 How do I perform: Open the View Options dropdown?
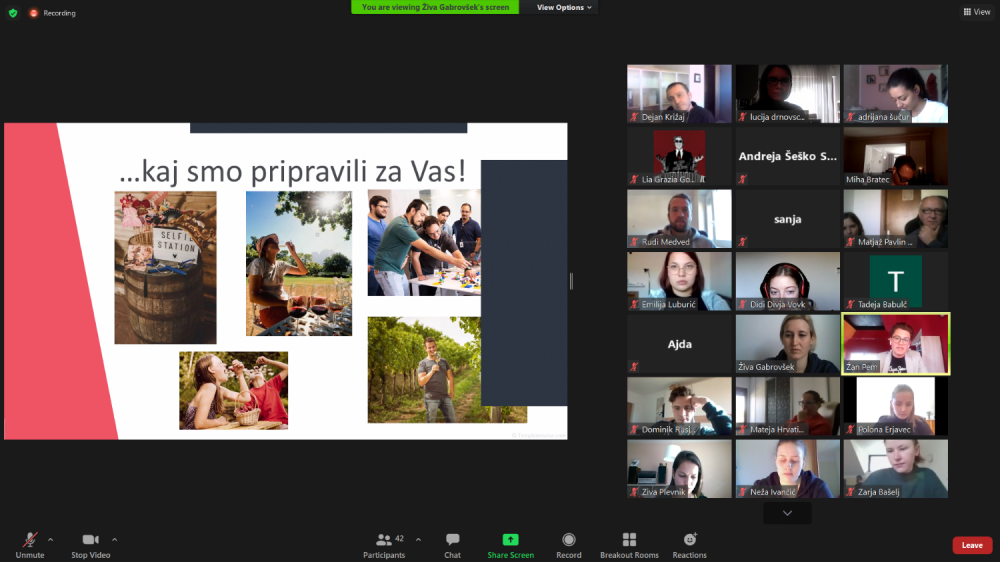[x=564, y=7]
